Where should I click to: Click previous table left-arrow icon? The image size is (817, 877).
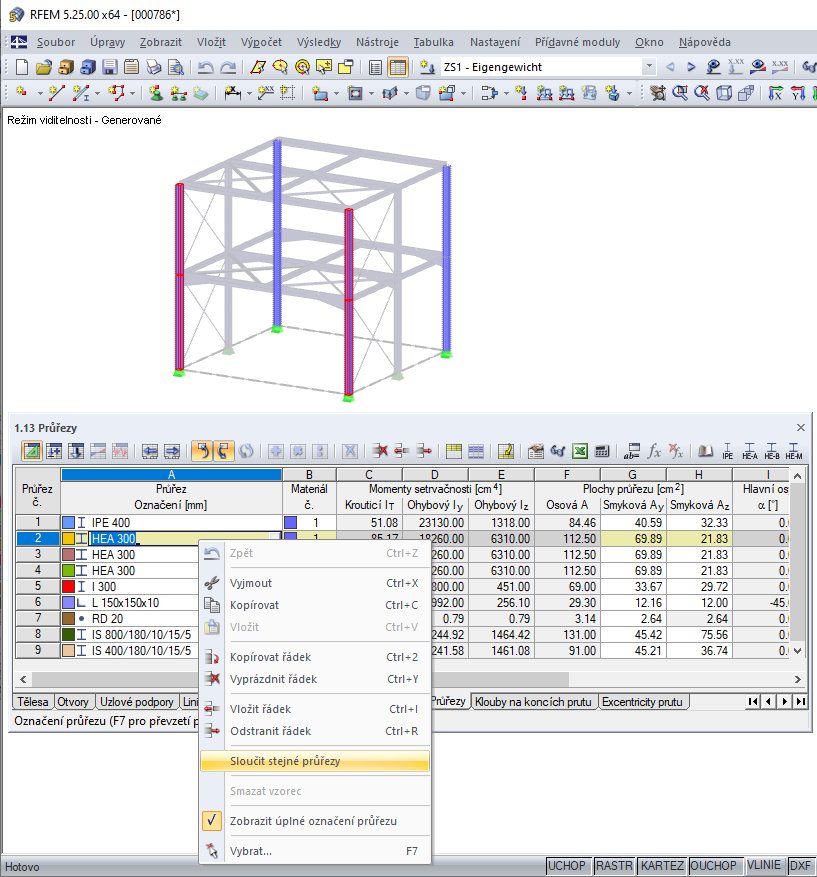click(150, 451)
